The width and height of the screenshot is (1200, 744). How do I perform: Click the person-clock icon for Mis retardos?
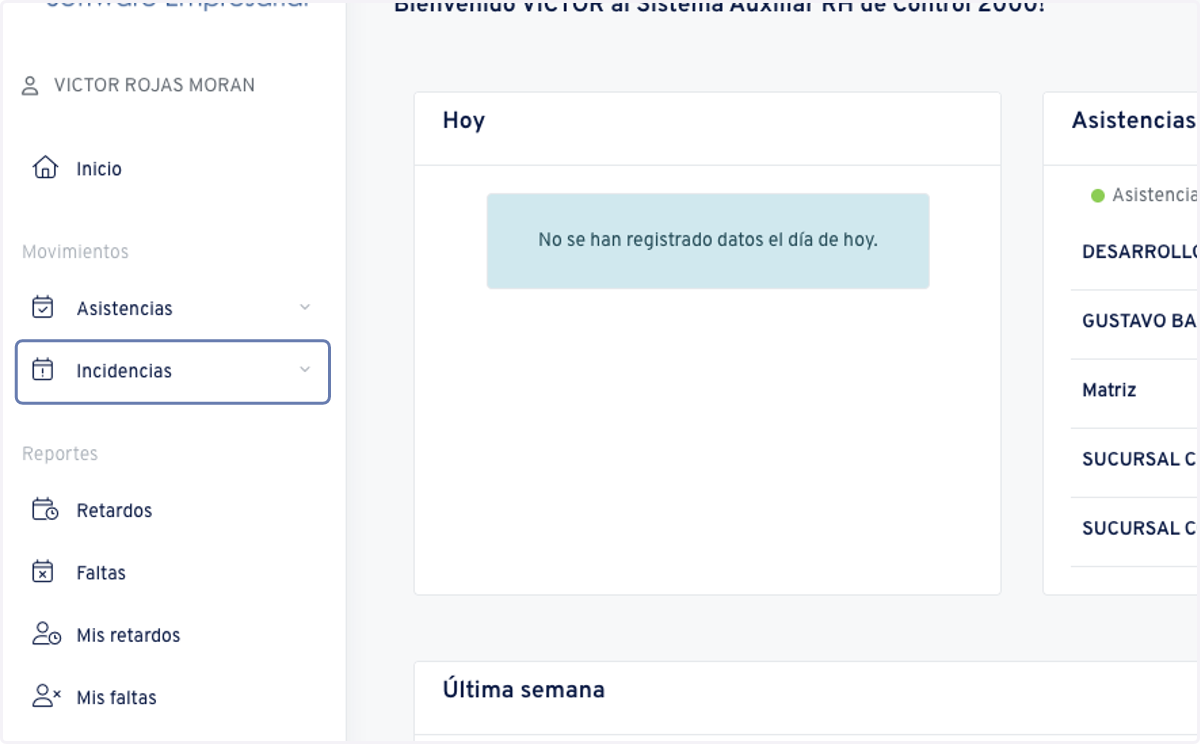tap(47, 634)
